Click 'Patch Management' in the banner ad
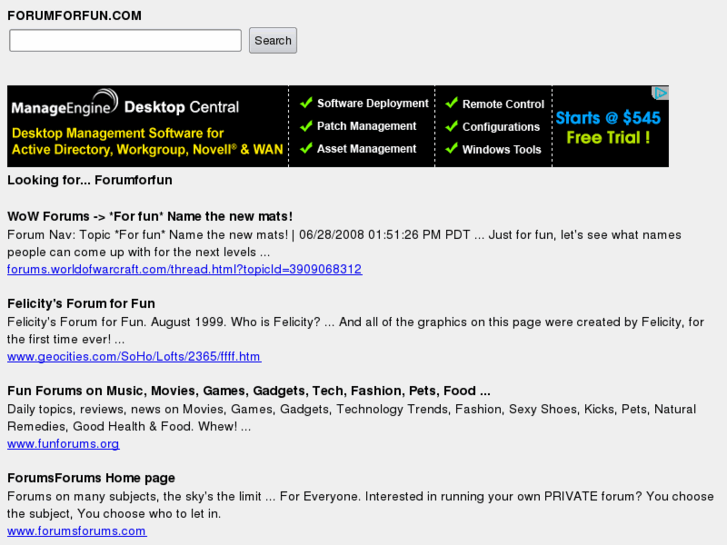The height and width of the screenshot is (545, 727). (x=366, y=126)
